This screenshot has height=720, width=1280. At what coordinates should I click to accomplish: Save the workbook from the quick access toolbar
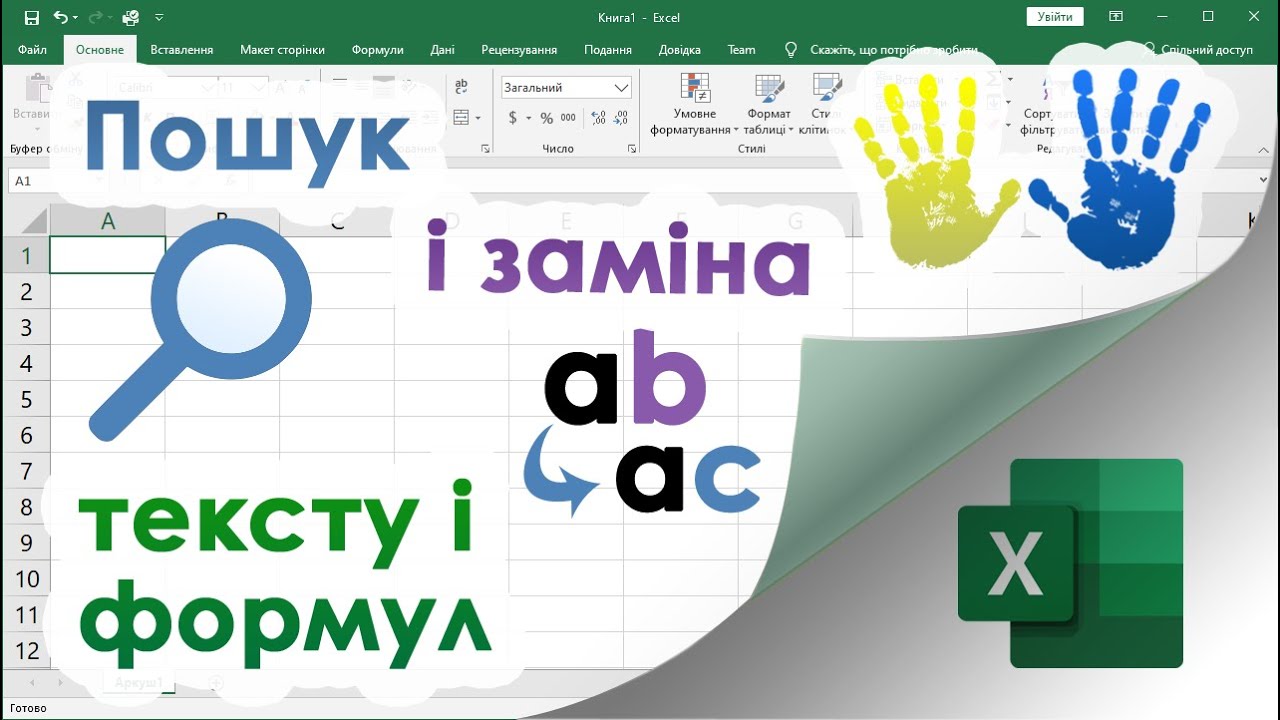point(31,17)
